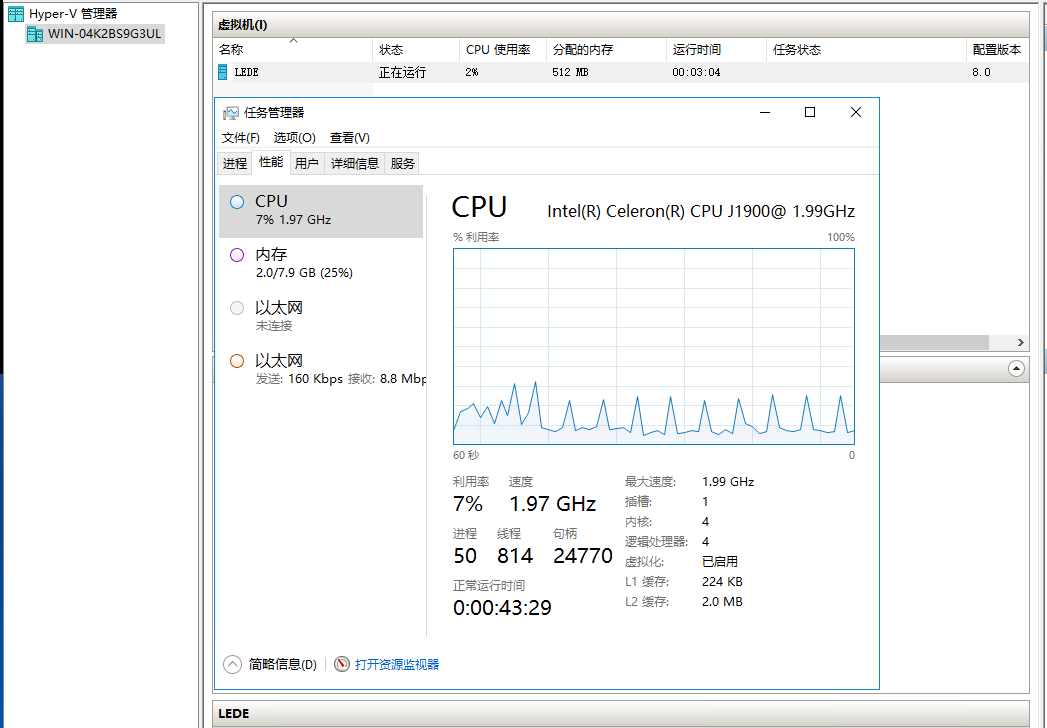Screen dimensions: 1047x728
Task: Sort by 分配的内存 column header
Action: pyautogui.click(x=606, y=49)
